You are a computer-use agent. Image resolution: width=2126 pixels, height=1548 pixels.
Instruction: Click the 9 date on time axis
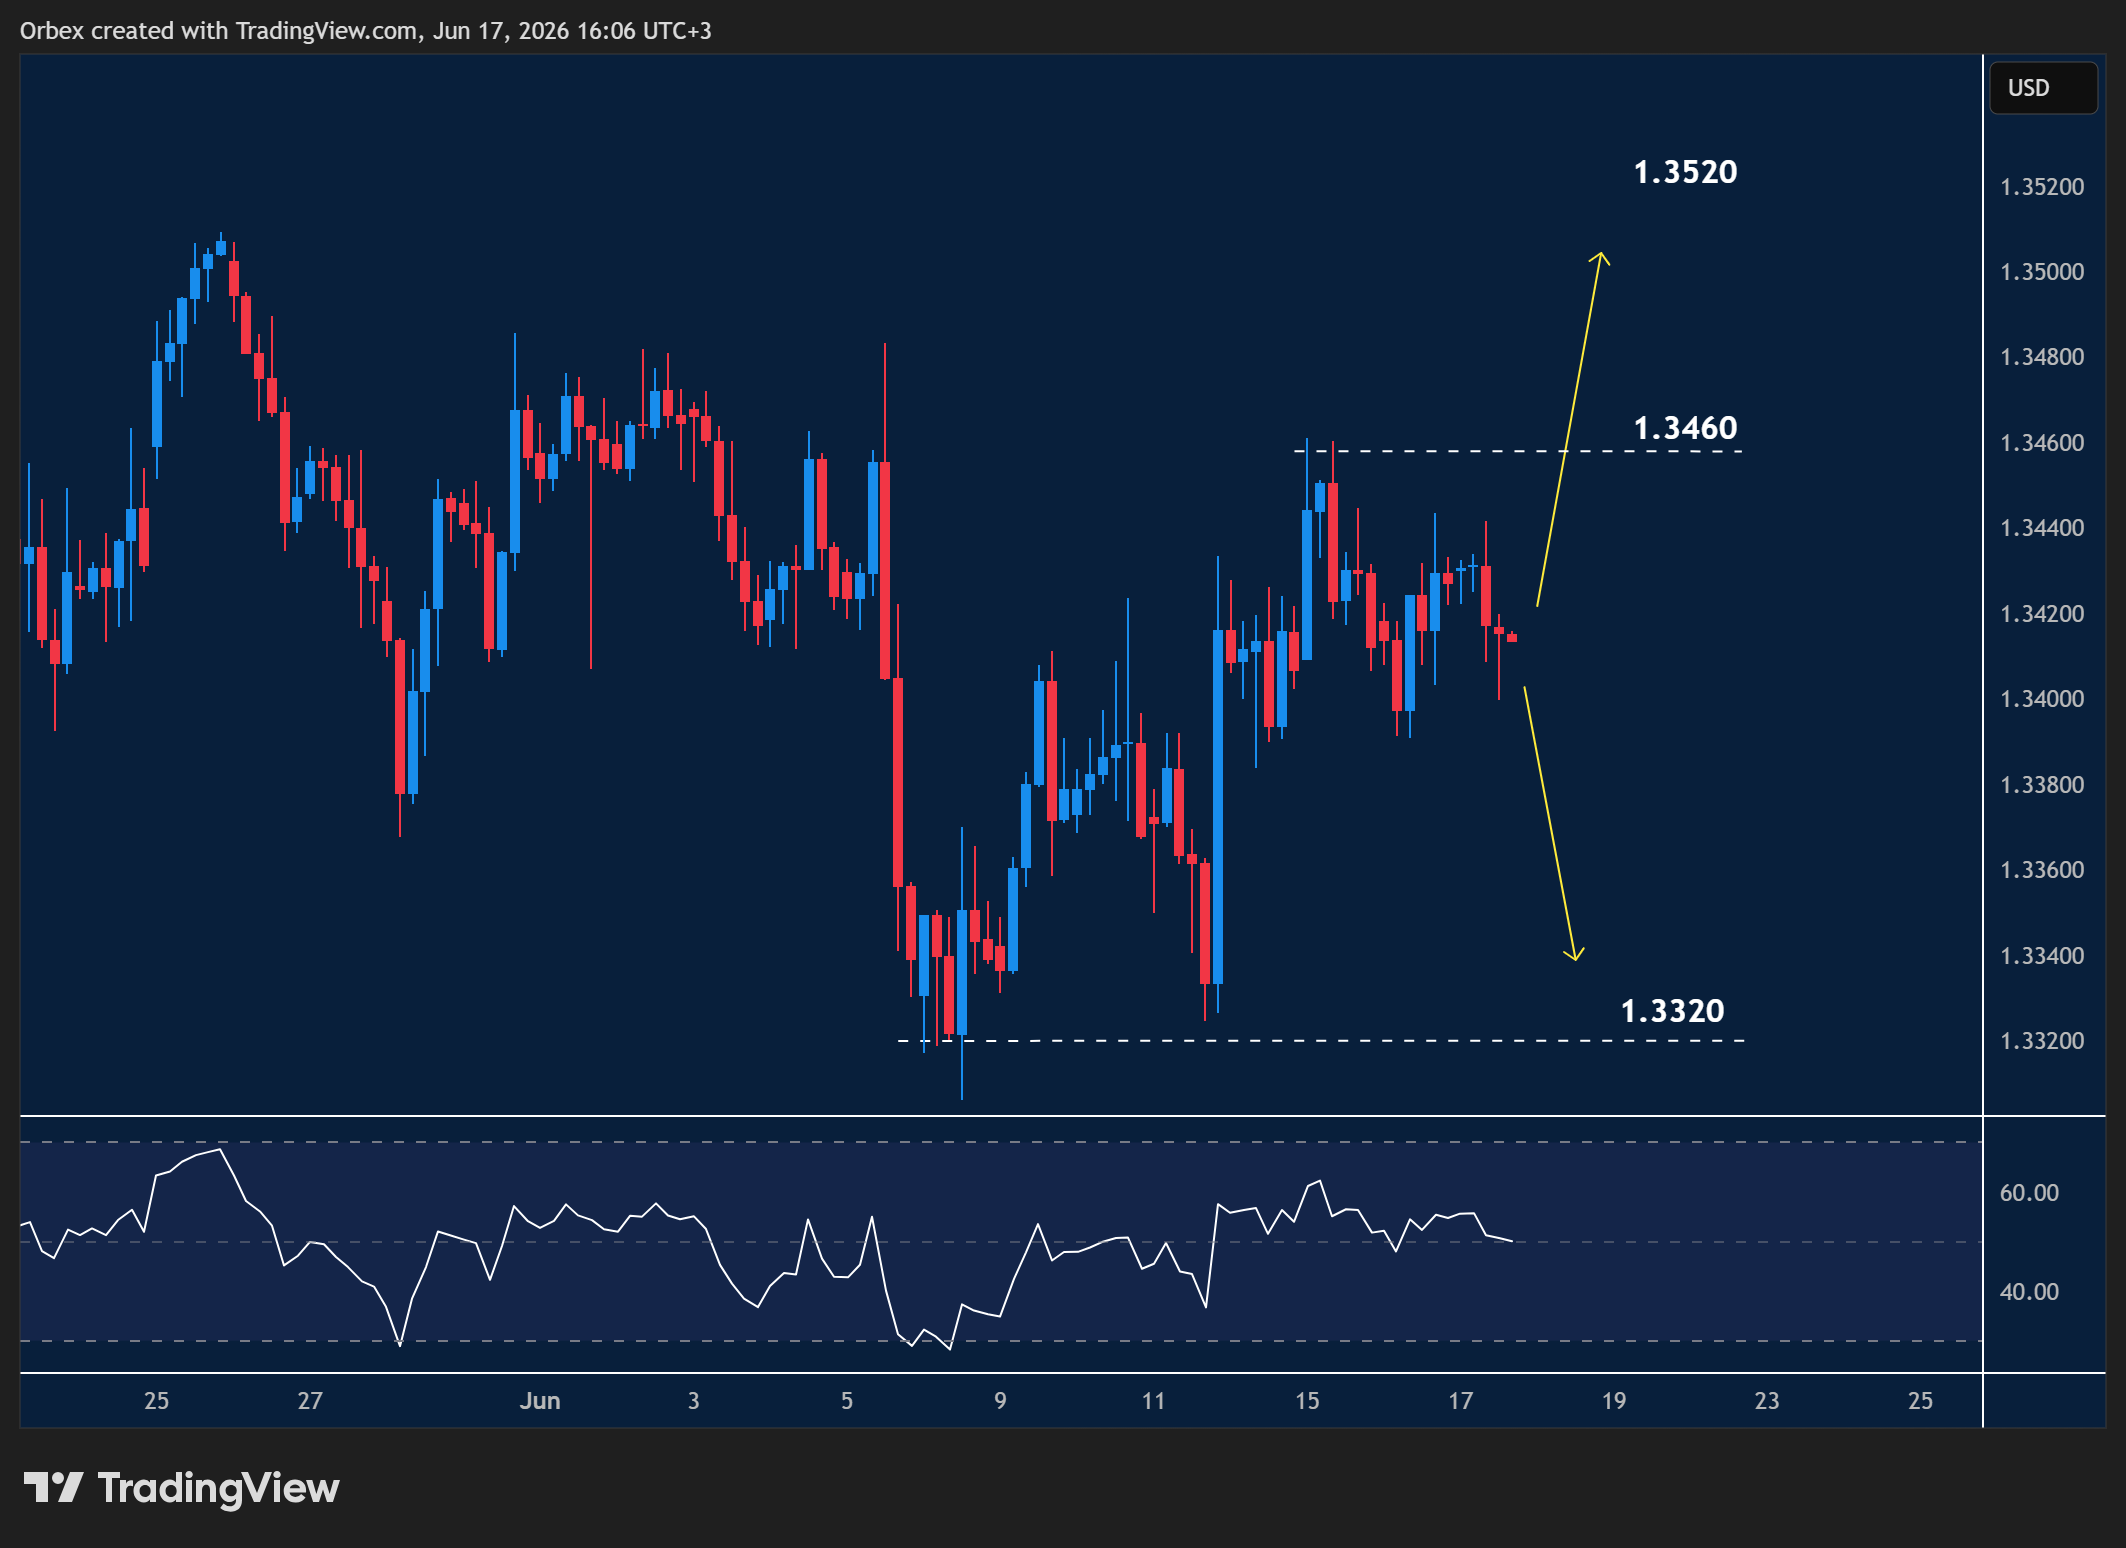click(1000, 1401)
